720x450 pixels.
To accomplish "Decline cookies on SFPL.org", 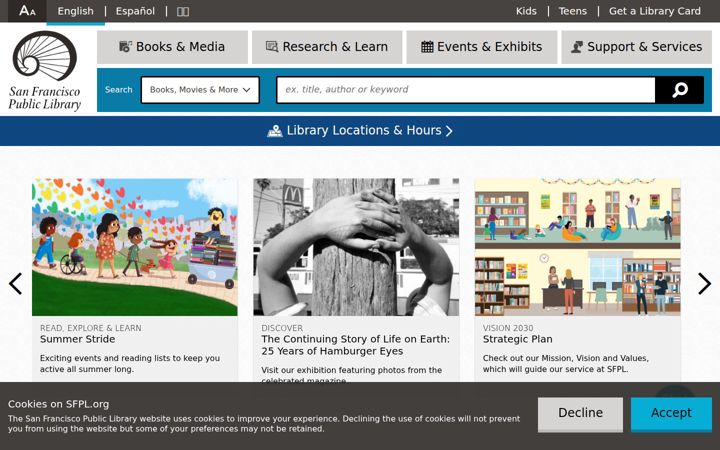I will (x=580, y=413).
